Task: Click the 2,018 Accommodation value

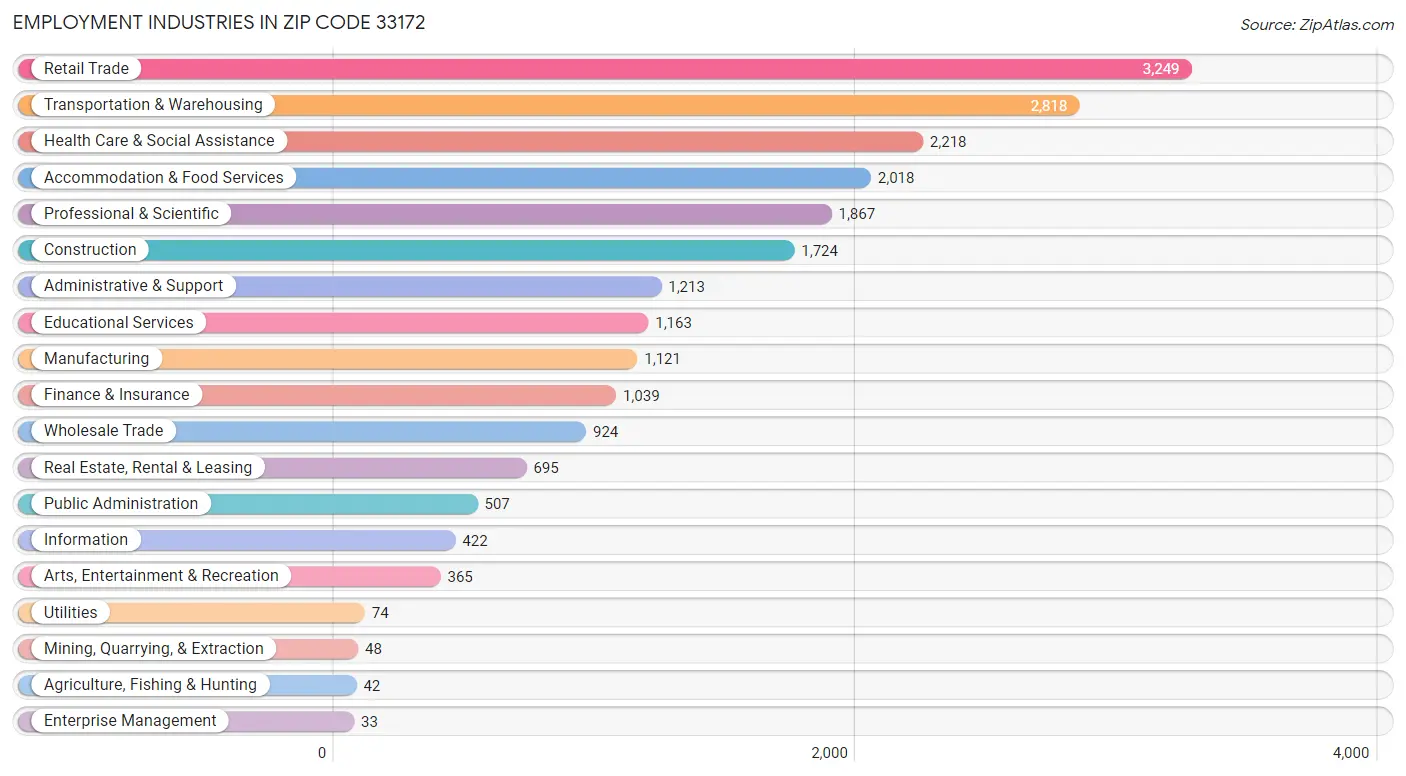Action: coord(896,178)
